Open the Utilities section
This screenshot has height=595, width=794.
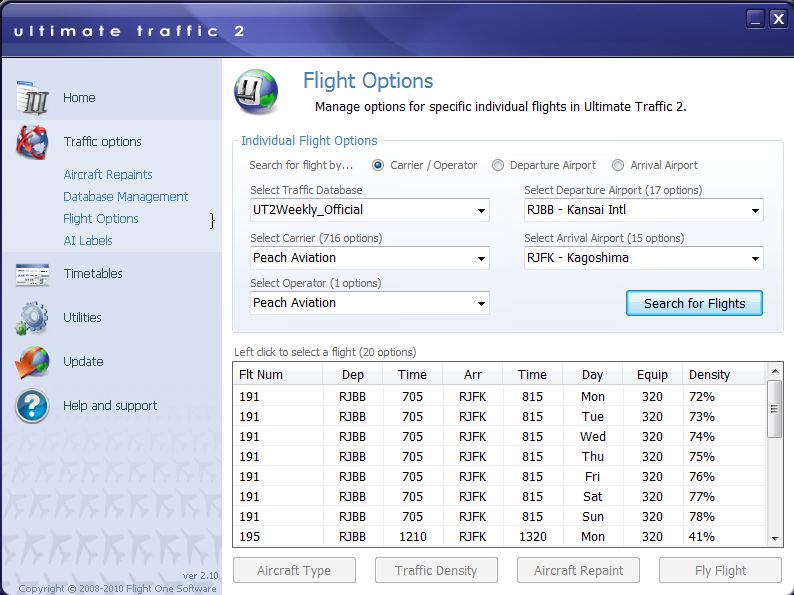[x=82, y=318]
